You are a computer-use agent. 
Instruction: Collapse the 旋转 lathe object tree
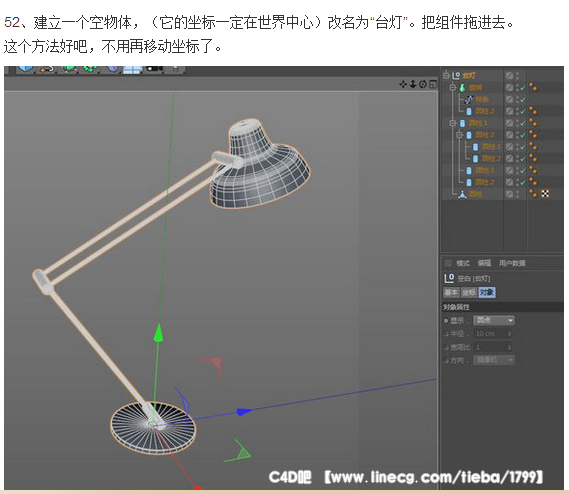pyautogui.click(x=453, y=87)
